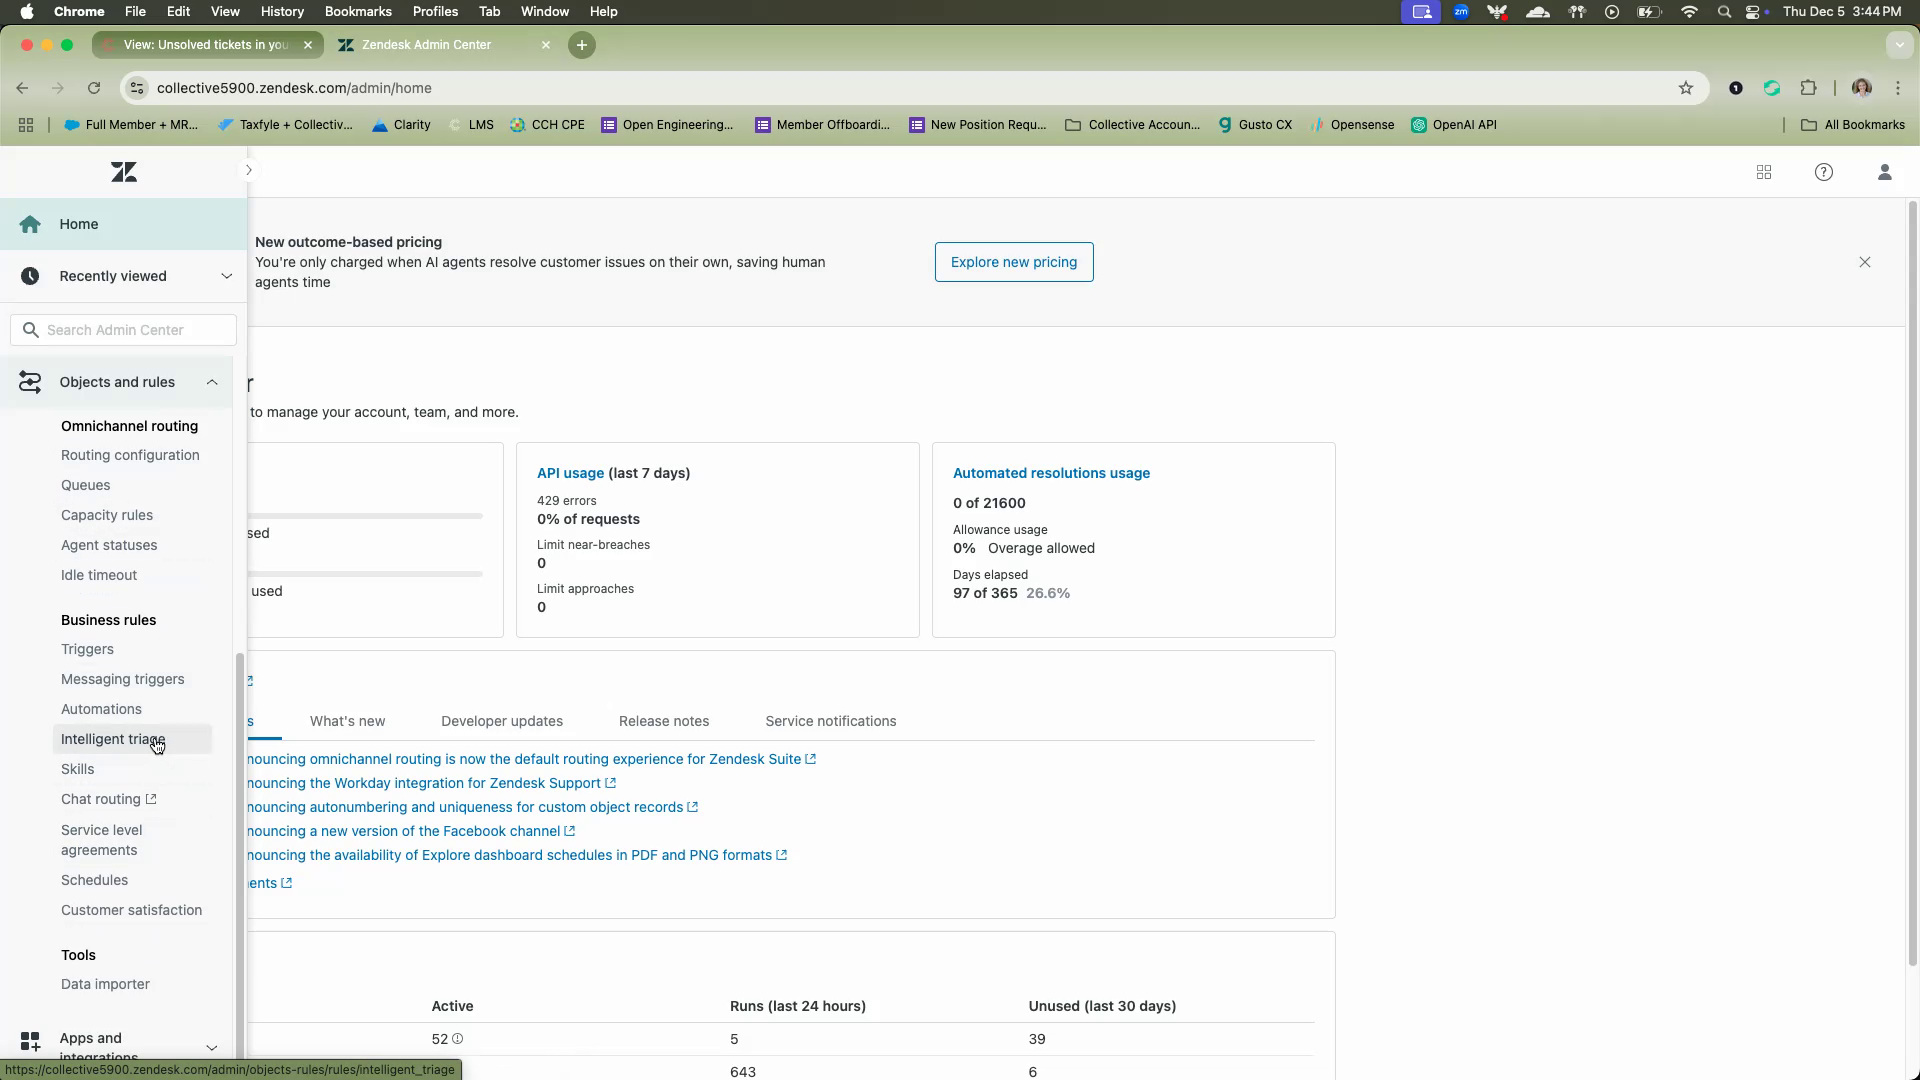
Task: Open Chrome extensions puzzle icon
Action: click(x=1808, y=88)
